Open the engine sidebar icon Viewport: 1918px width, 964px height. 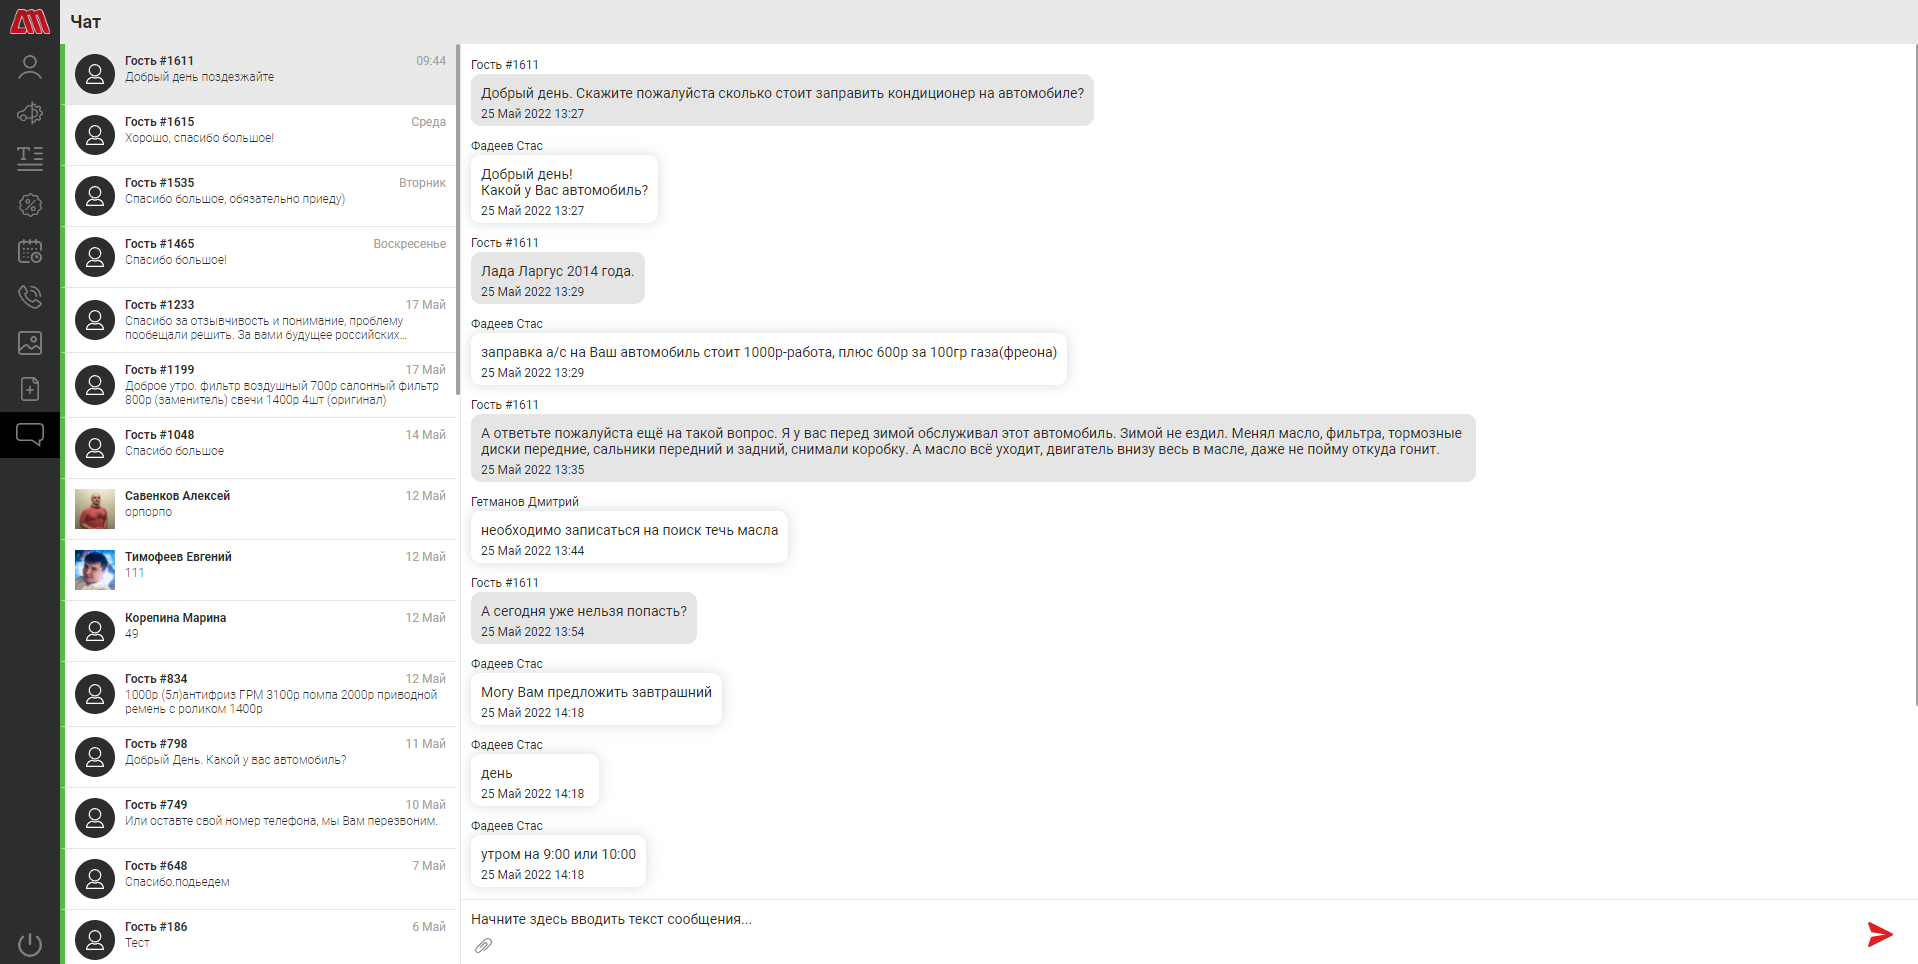30,113
